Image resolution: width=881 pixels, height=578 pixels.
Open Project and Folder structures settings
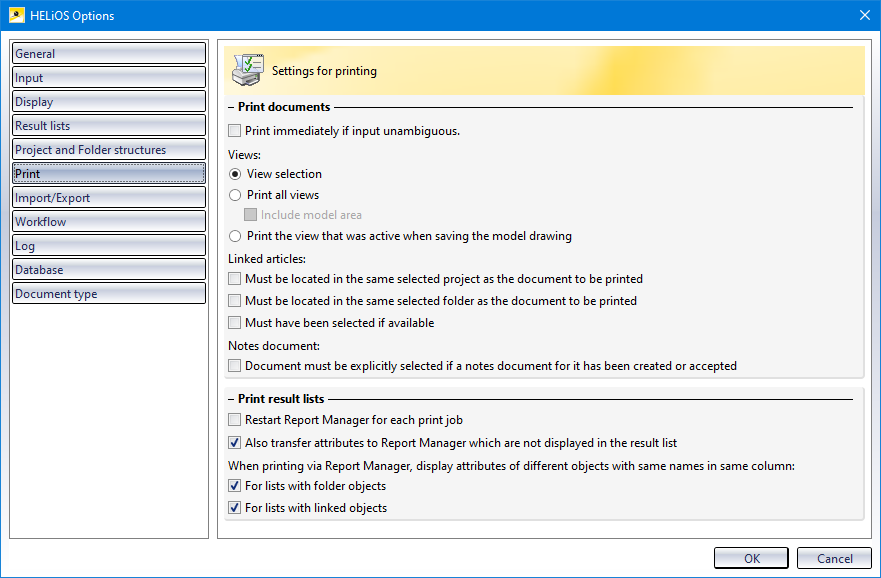109,149
